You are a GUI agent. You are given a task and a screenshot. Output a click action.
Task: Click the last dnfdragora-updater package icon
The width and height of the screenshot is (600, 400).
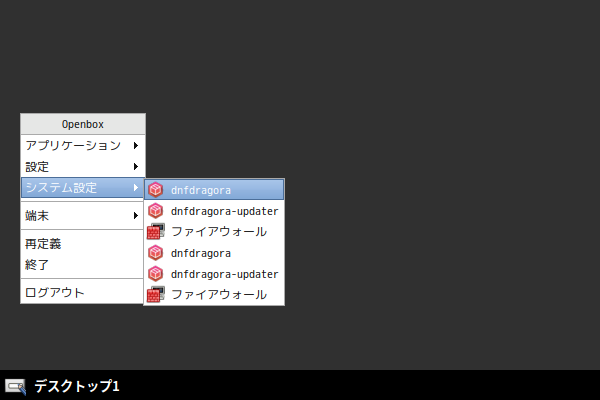[x=155, y=274]
